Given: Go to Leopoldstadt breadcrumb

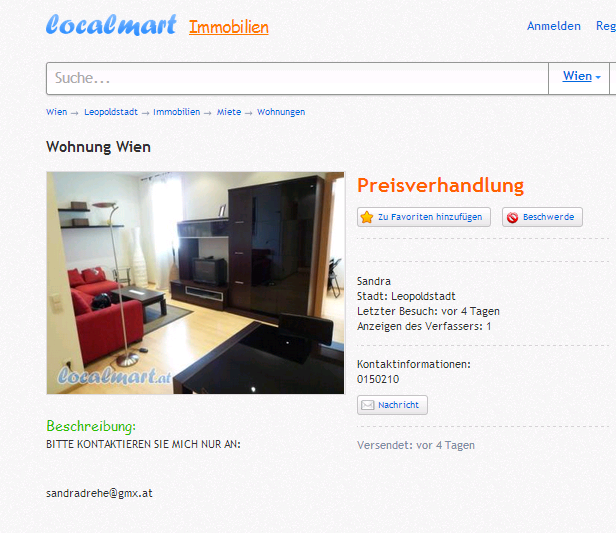Looking at the screenshot, I should (x=111, y=112).
